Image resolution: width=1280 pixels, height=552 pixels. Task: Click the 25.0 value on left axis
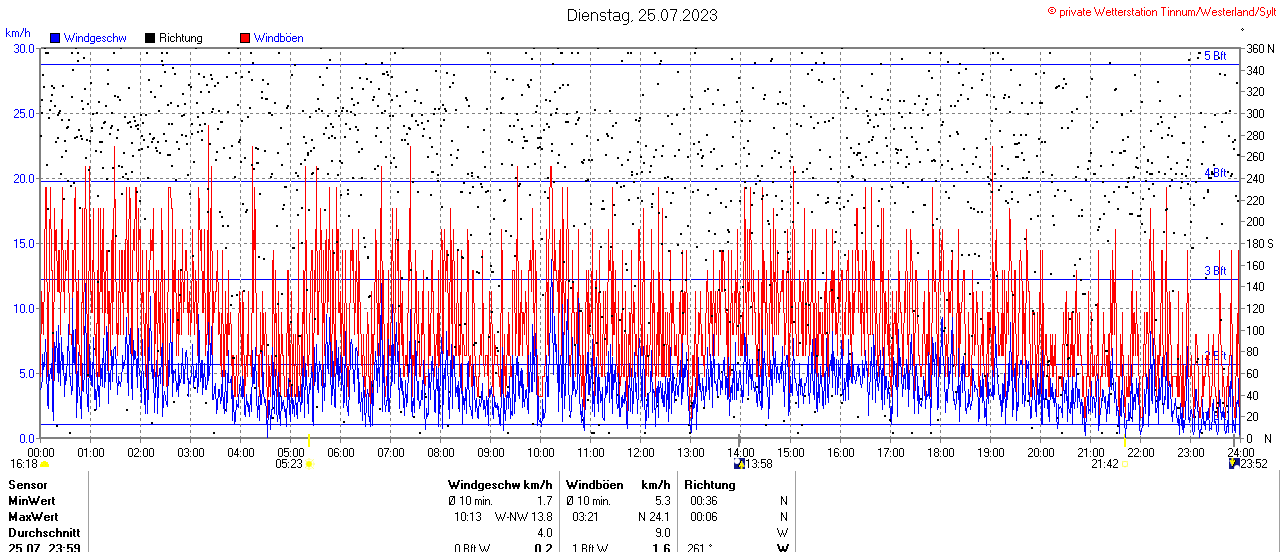tap(23, 114)
